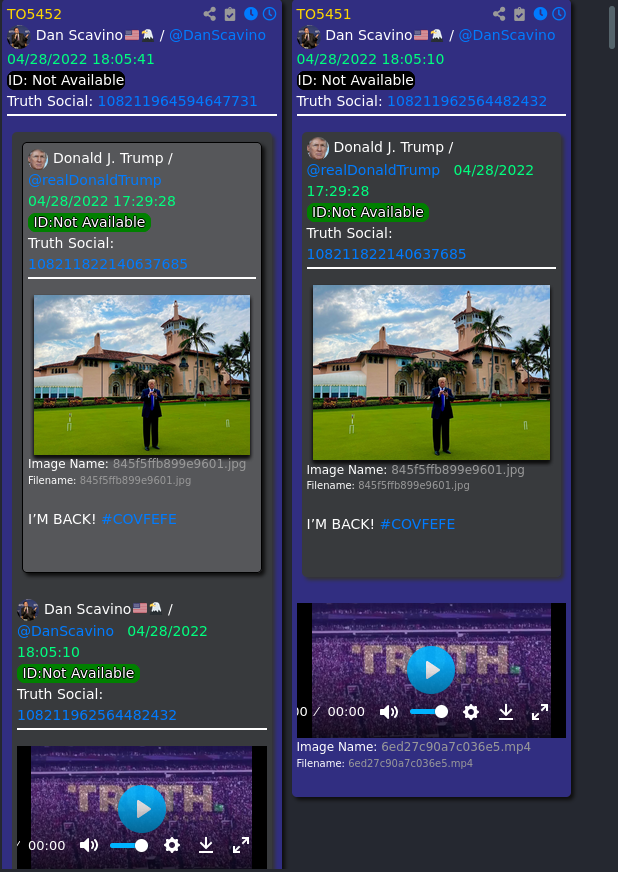Click the solid clock icon on TO5451
The height and width of the screenshot is (872, 618).
tap(540, 14)
